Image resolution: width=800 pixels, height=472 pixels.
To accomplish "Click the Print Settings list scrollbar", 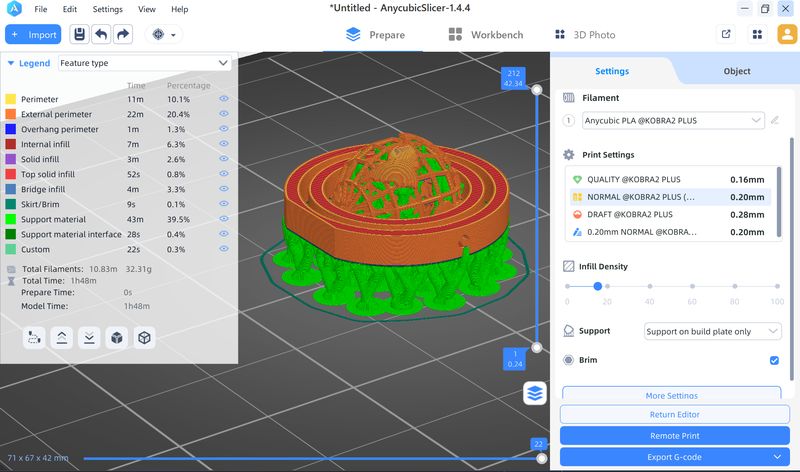I will [779, 202].
